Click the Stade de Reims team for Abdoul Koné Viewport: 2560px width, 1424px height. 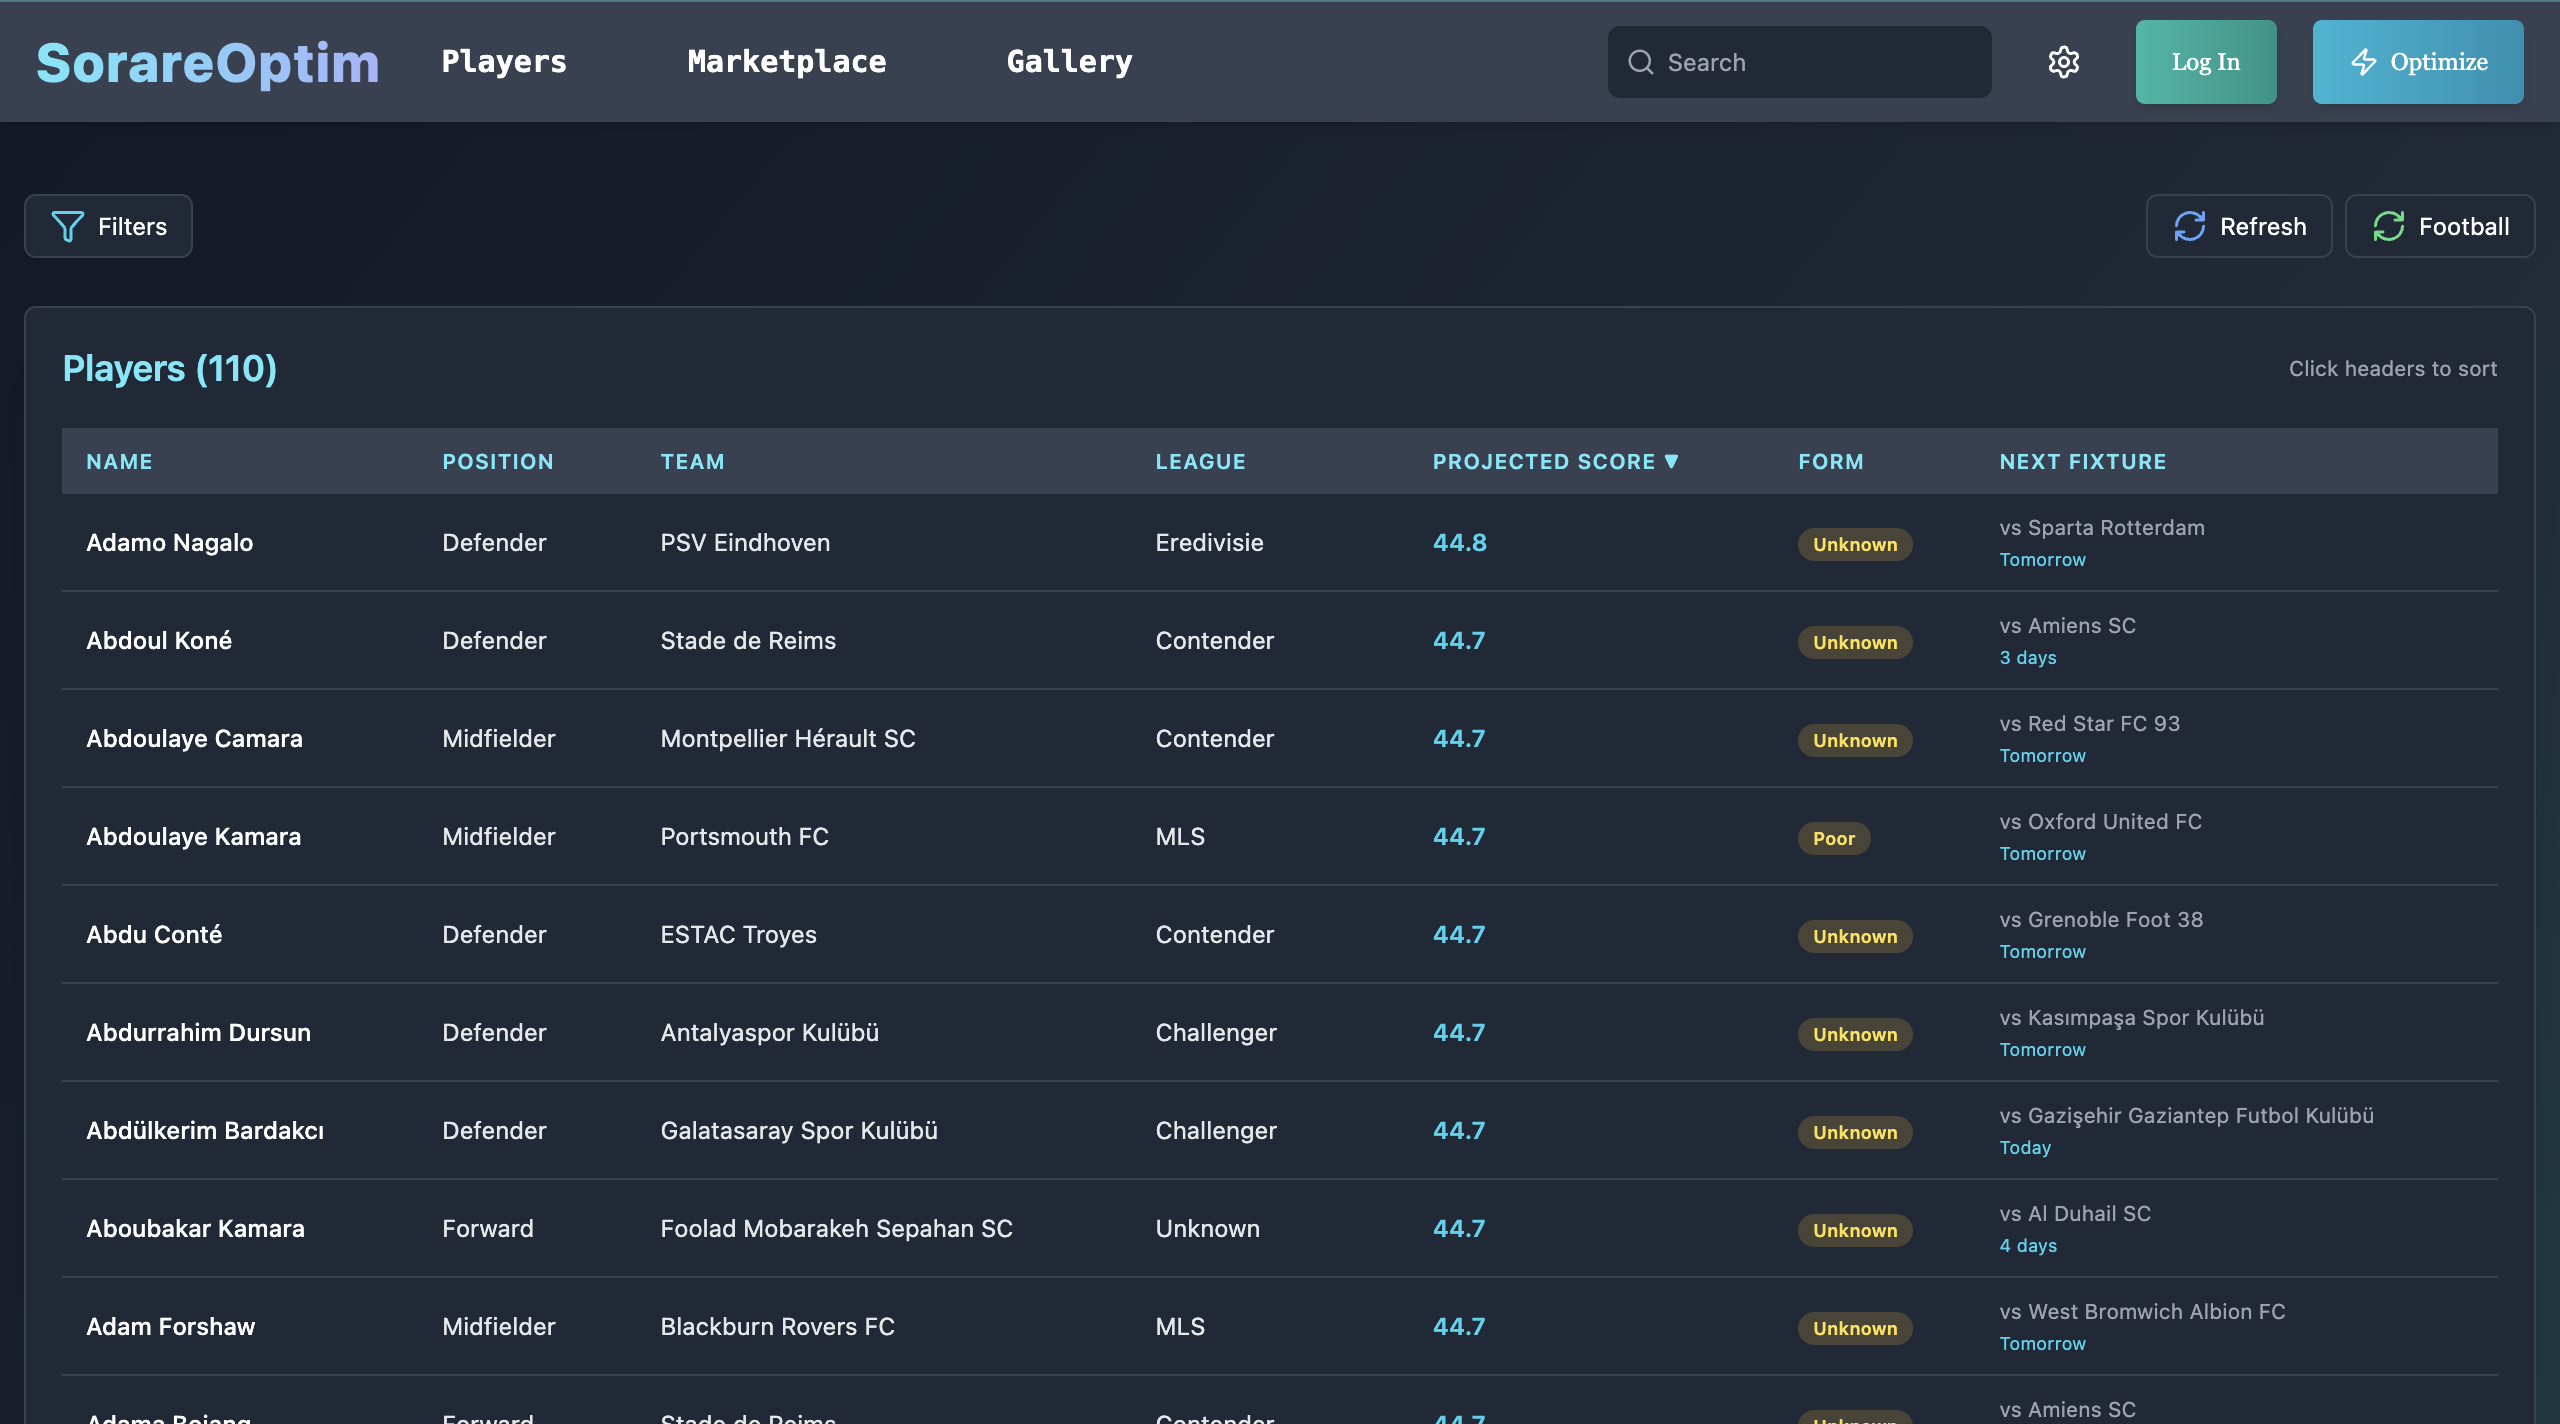coord(748,640)
